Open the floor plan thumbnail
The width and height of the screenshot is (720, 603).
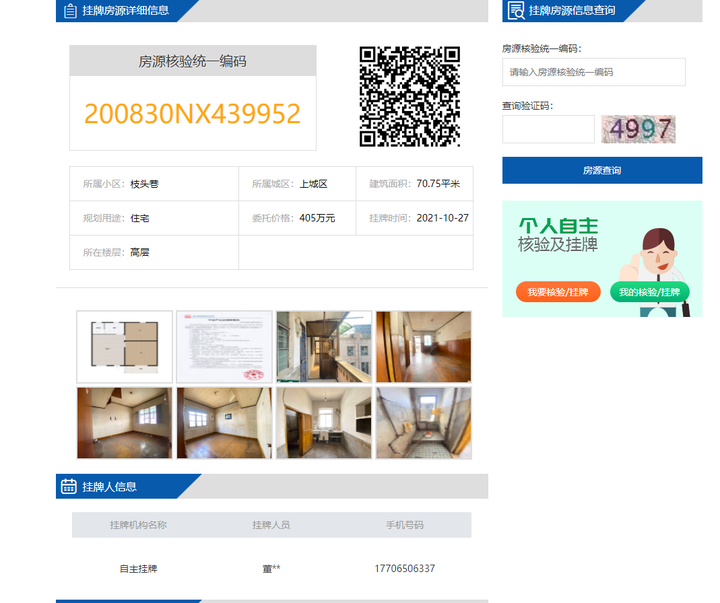[x=125, y=347]
